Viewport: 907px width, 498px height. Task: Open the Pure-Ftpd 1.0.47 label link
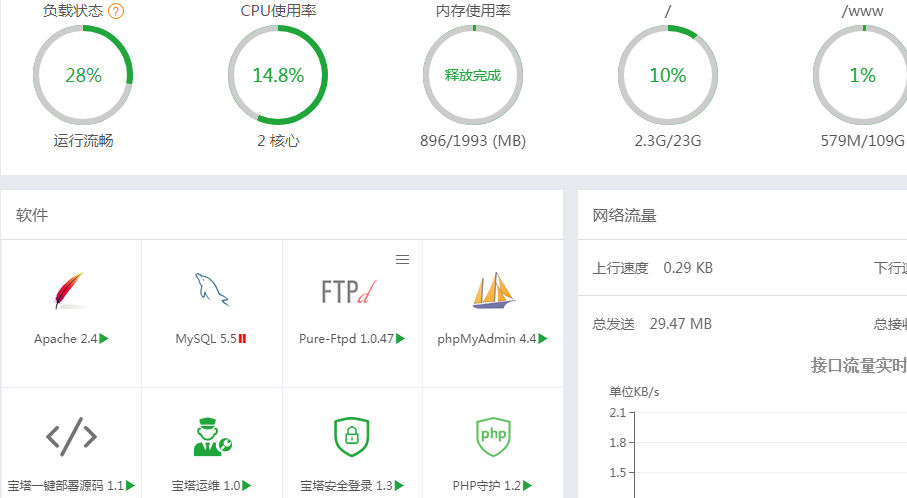(346, 339)
